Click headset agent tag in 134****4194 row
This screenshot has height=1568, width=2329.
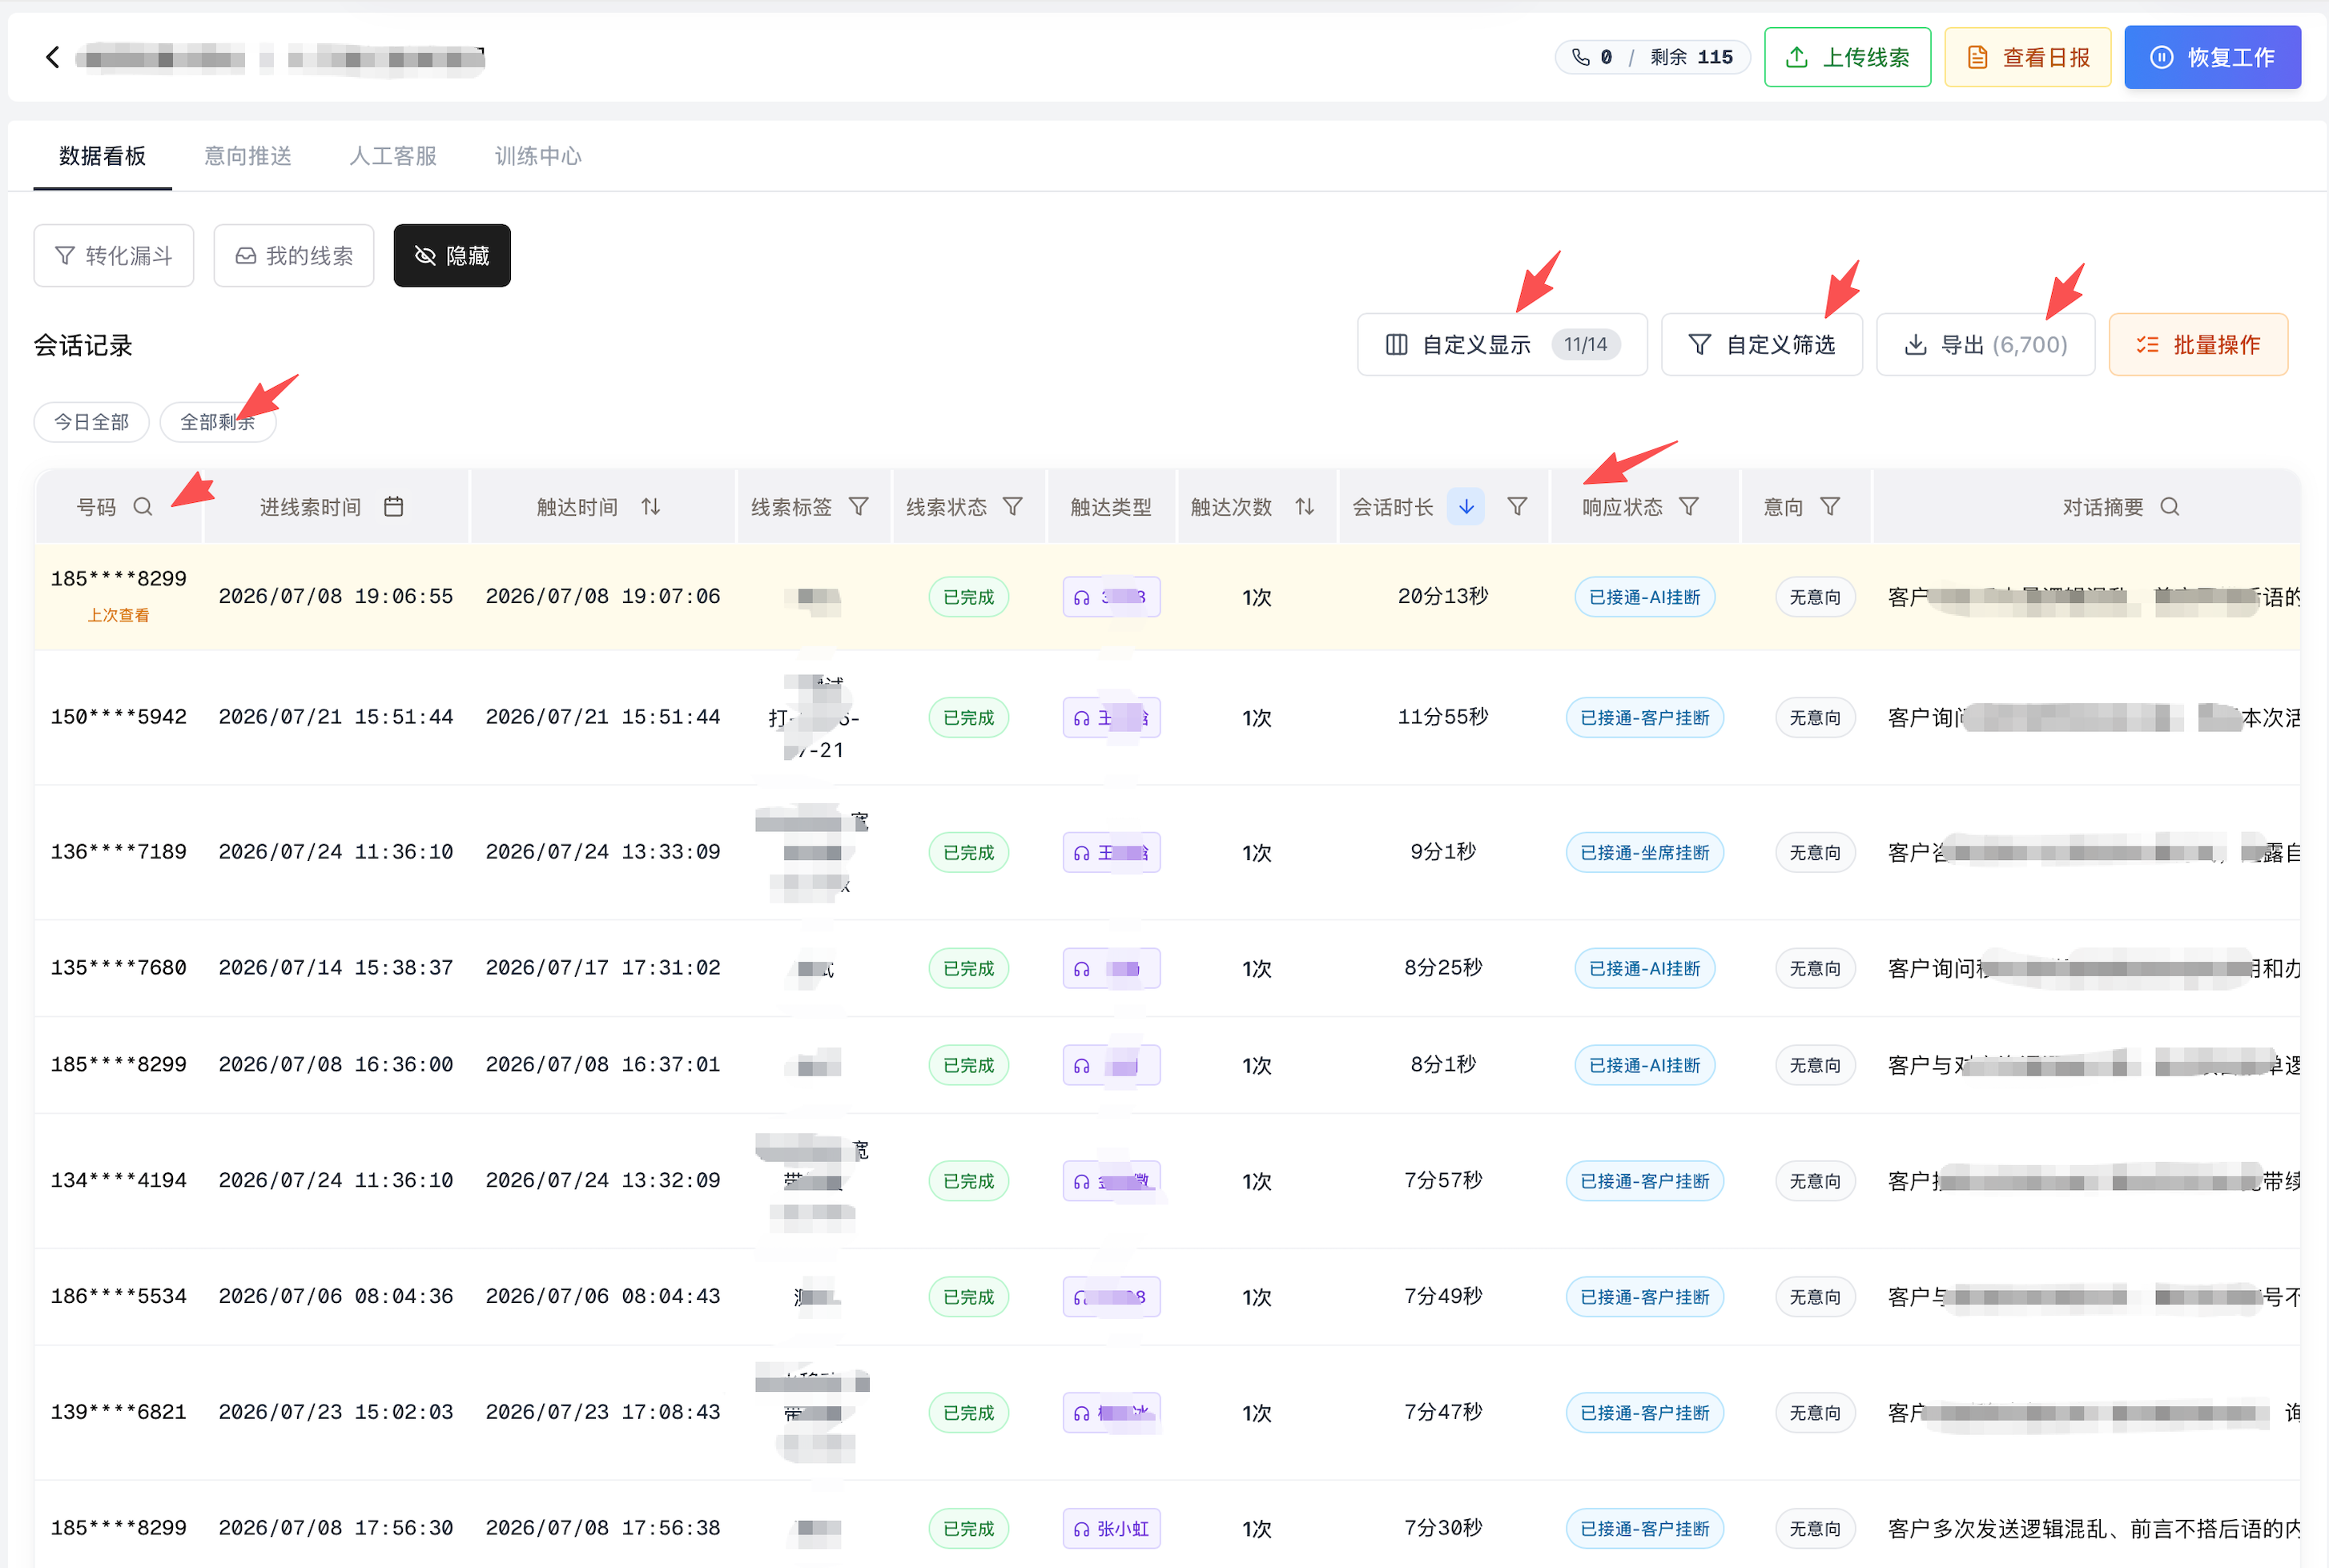pyautogui.click(x=1111, y=1181)
